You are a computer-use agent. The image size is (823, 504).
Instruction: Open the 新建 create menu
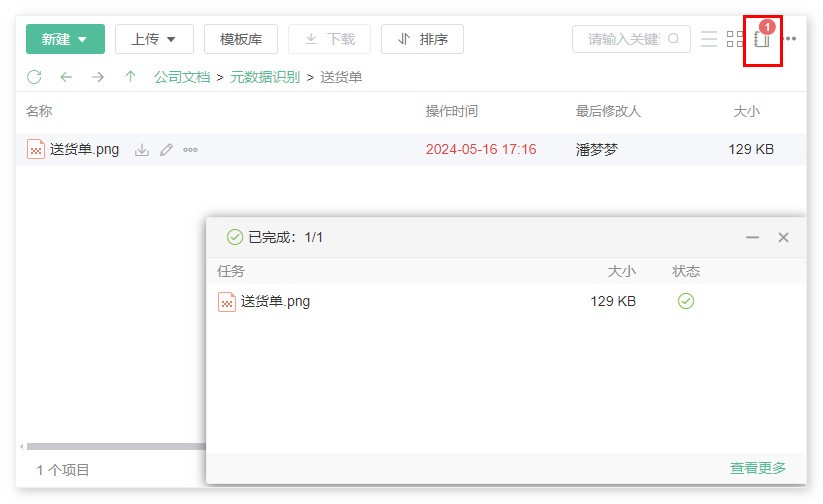(65, 39)
